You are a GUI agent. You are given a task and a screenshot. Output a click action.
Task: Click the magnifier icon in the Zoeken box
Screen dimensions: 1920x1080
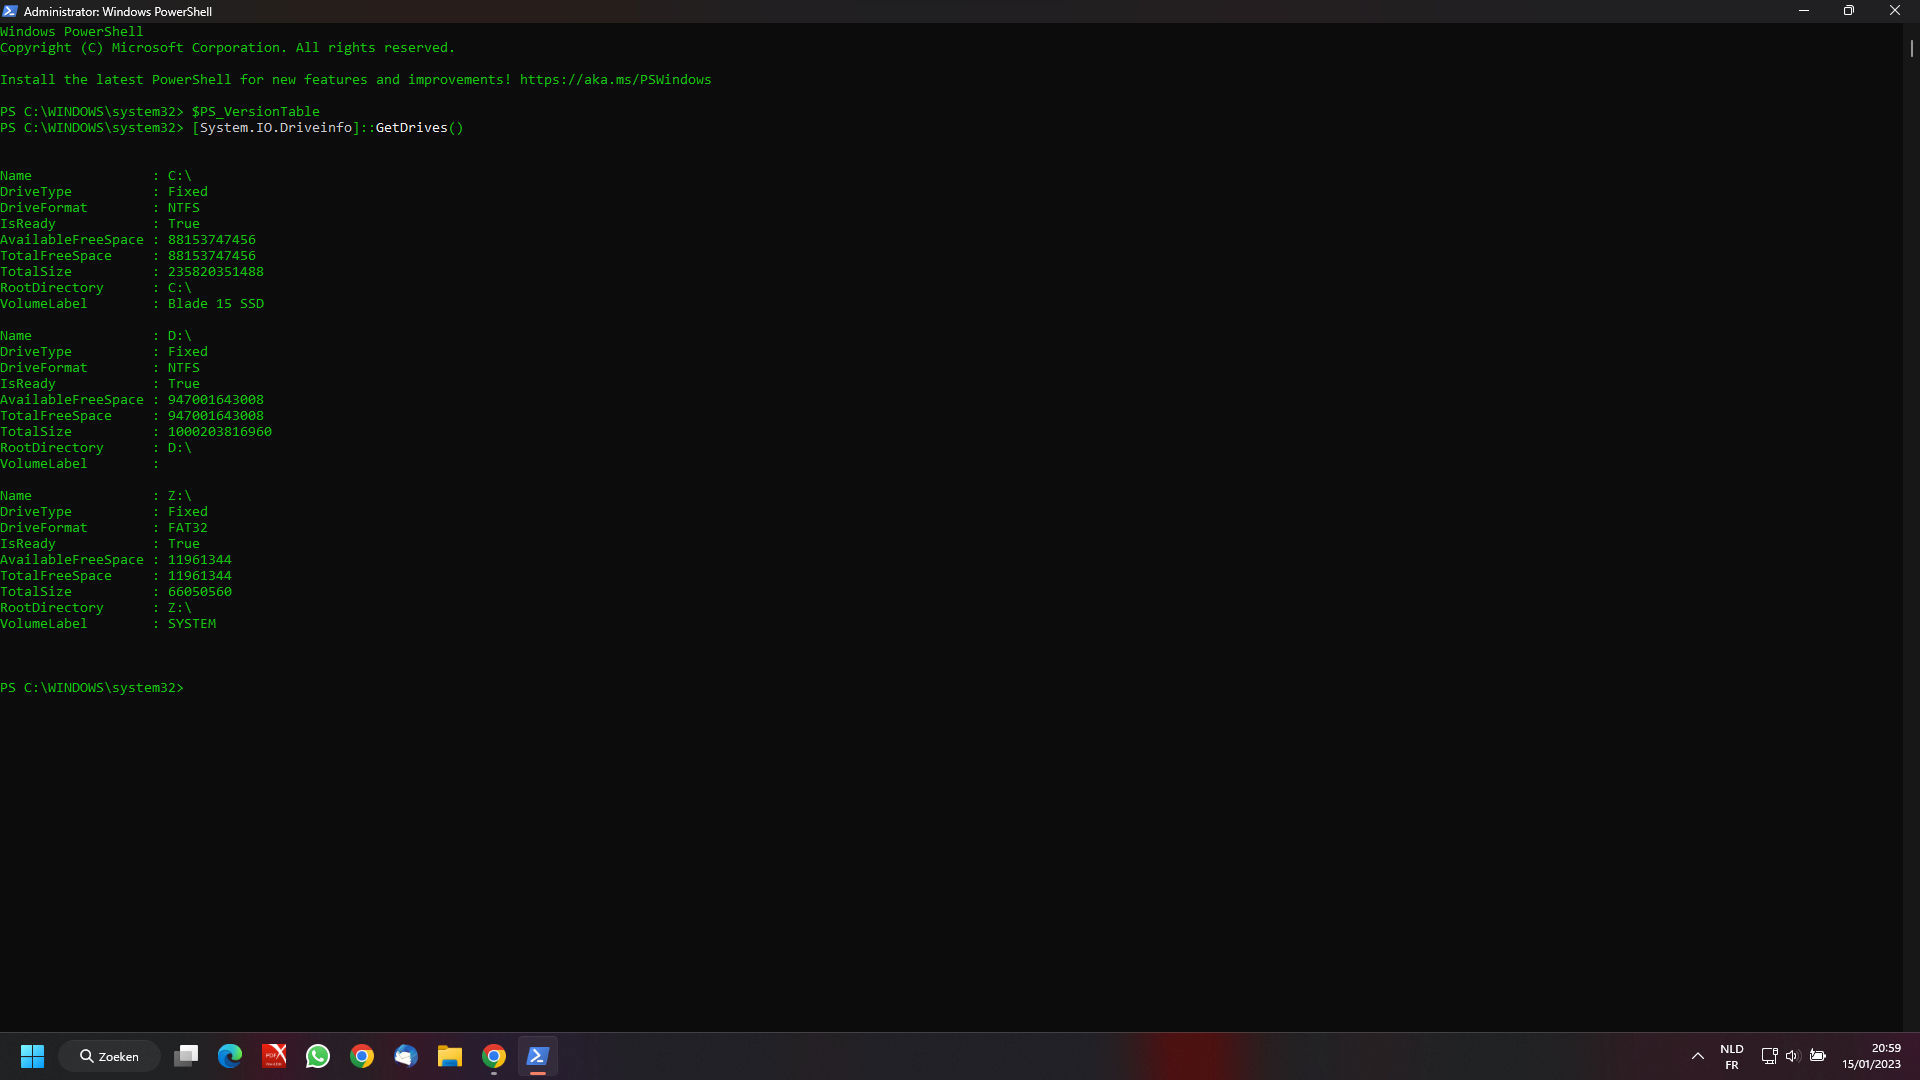(x=88, y=1056)
